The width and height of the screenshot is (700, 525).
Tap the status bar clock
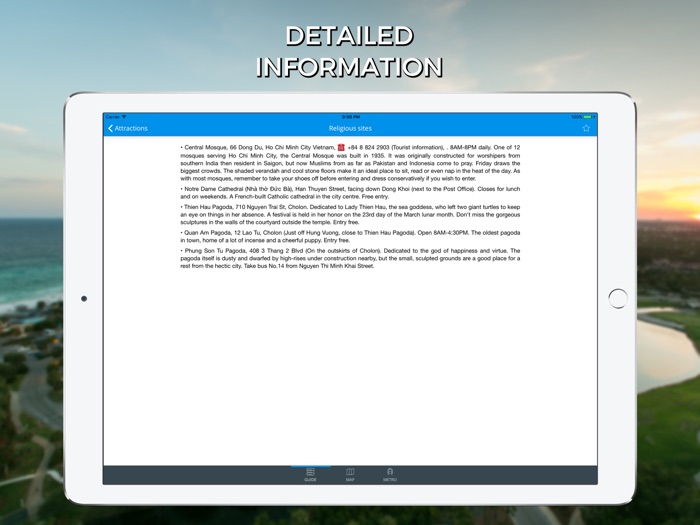(350, 117)
